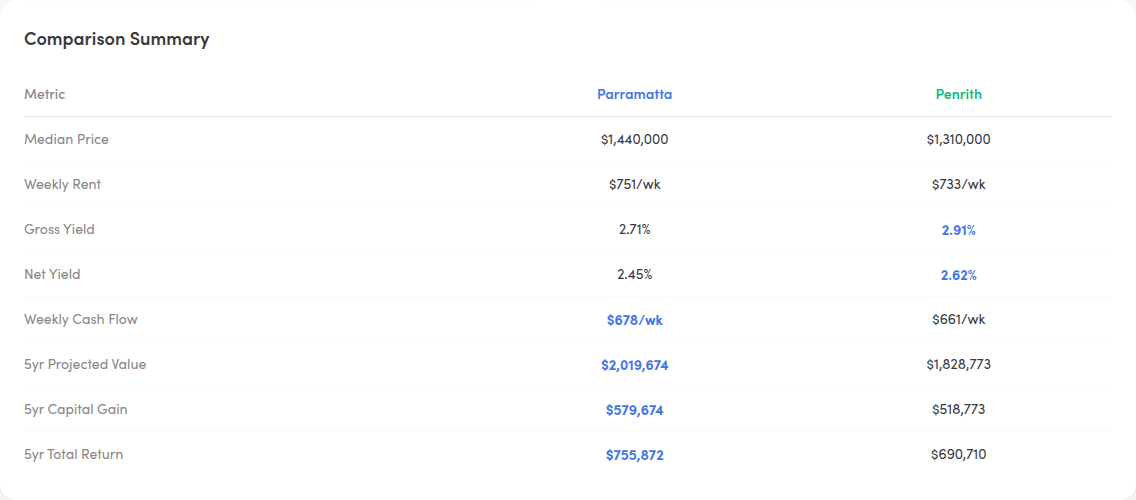
Task: Click the Parramatta column header
Action: pos(635,94)
